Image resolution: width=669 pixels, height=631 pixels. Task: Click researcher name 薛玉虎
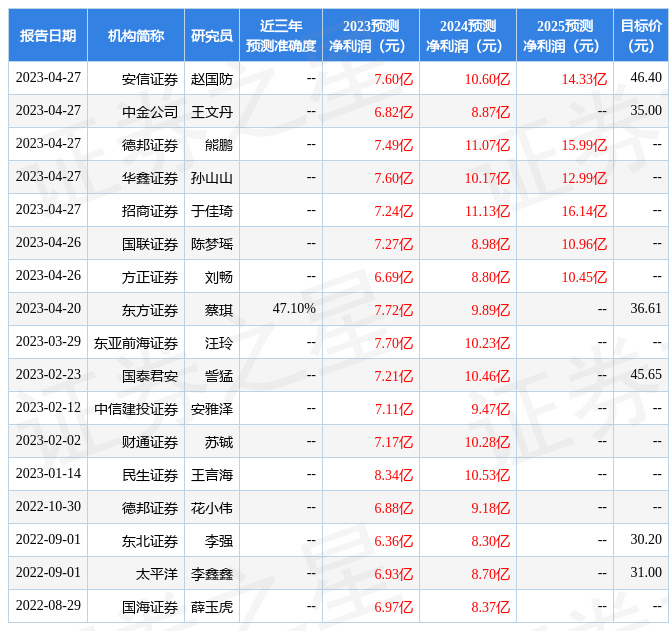[212, 607]
